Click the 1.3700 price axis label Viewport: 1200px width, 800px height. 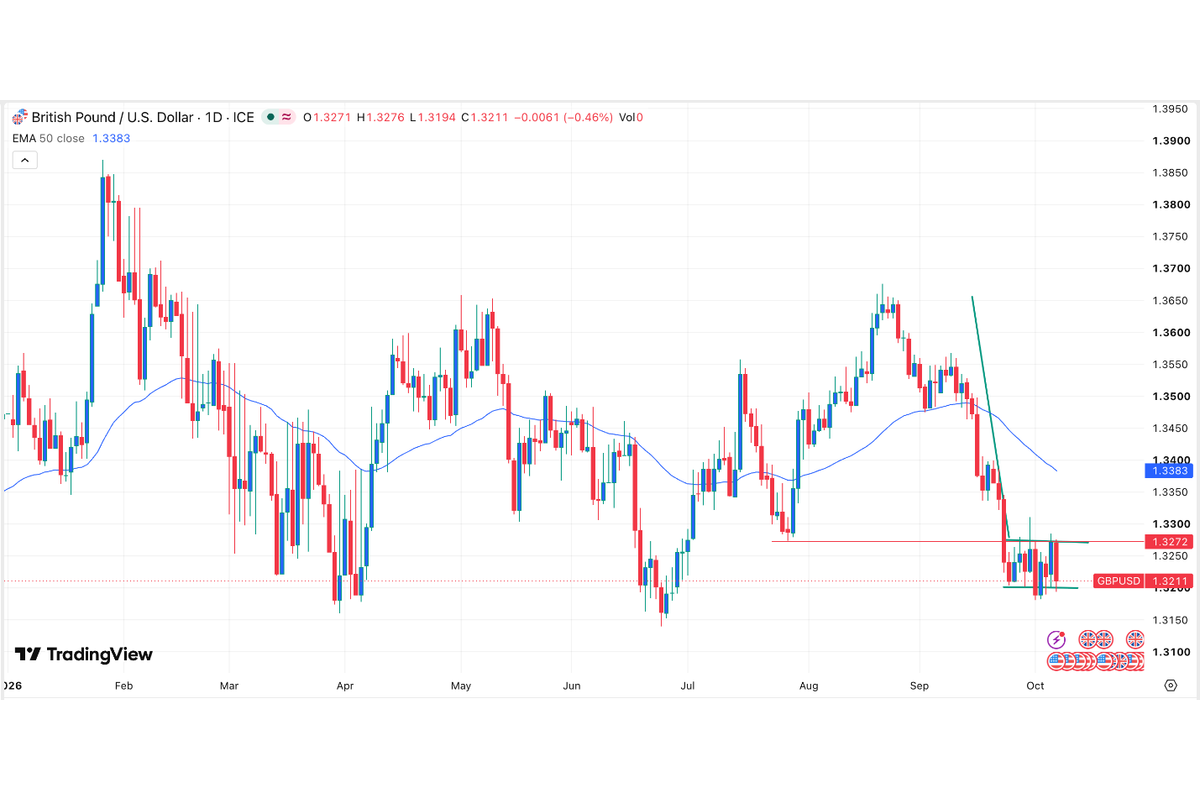1170,269
